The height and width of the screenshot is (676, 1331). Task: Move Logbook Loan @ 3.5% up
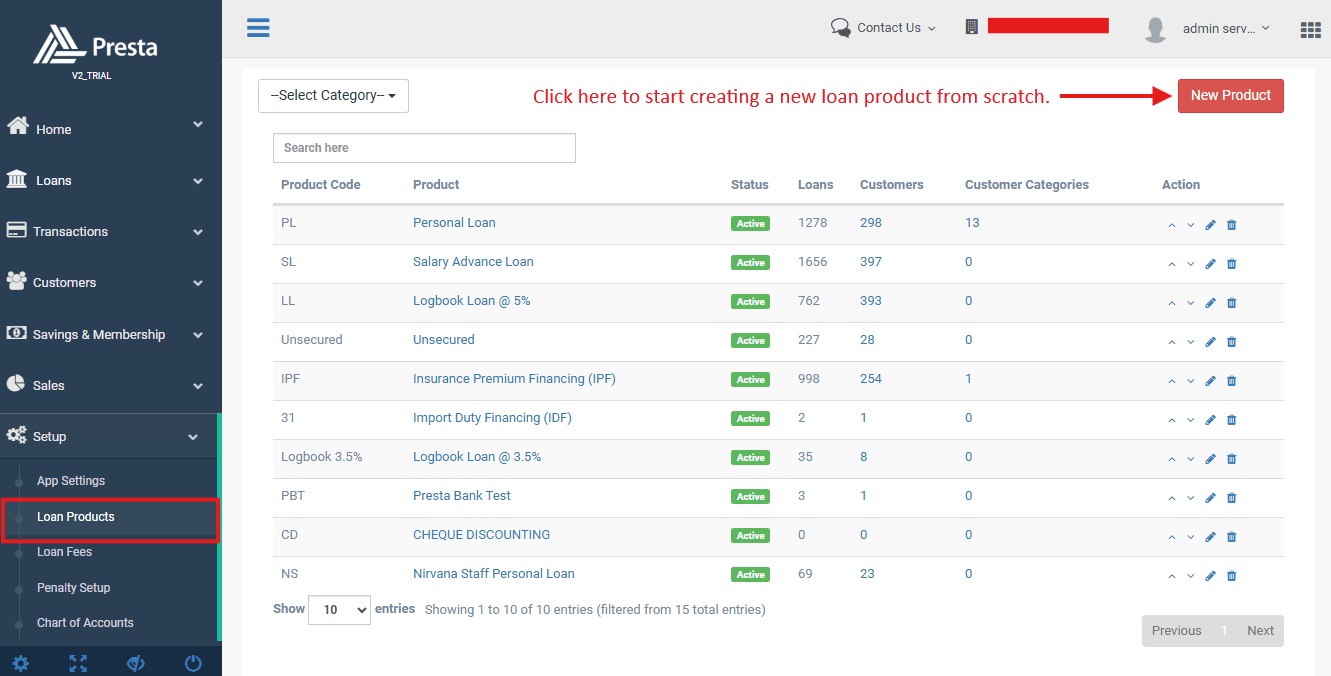[x=1172, y=459]
